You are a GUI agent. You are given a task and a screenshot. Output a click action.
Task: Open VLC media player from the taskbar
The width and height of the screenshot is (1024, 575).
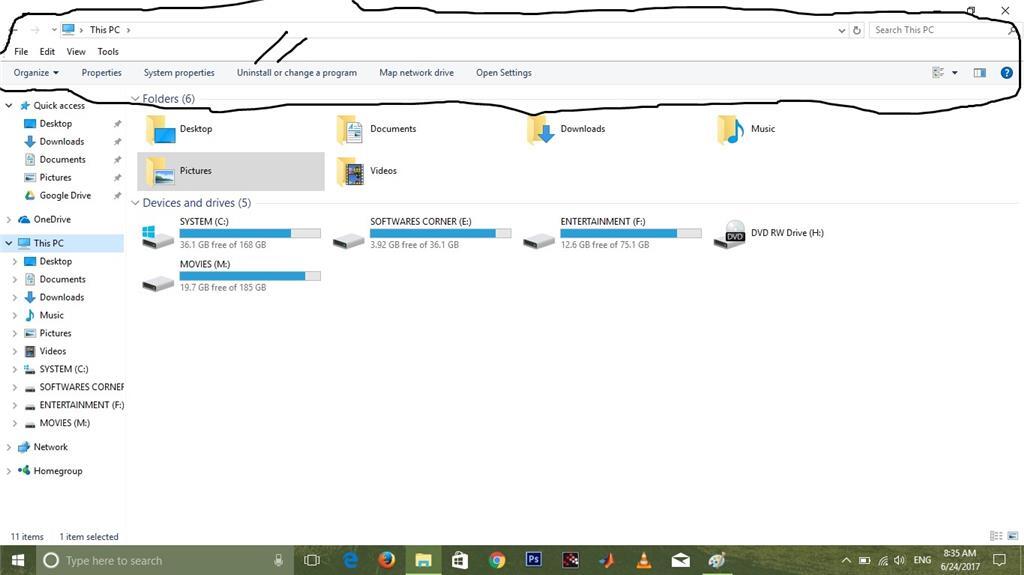643,560
